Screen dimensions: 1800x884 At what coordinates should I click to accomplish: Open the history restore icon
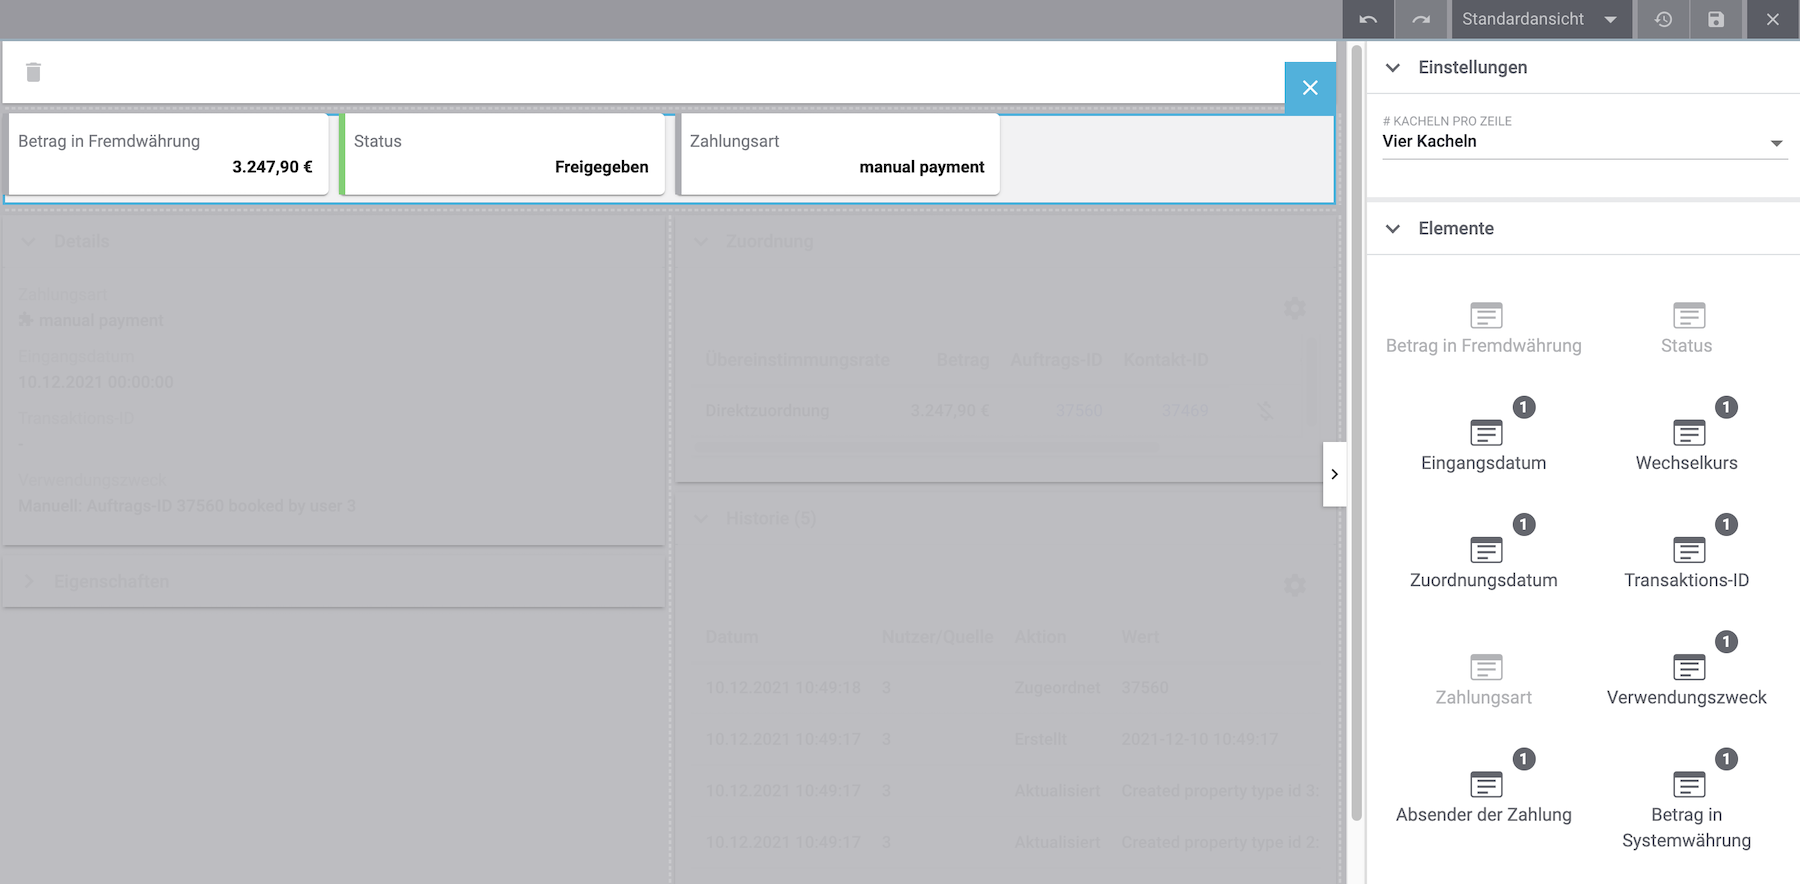click(x=1663, y=19)
